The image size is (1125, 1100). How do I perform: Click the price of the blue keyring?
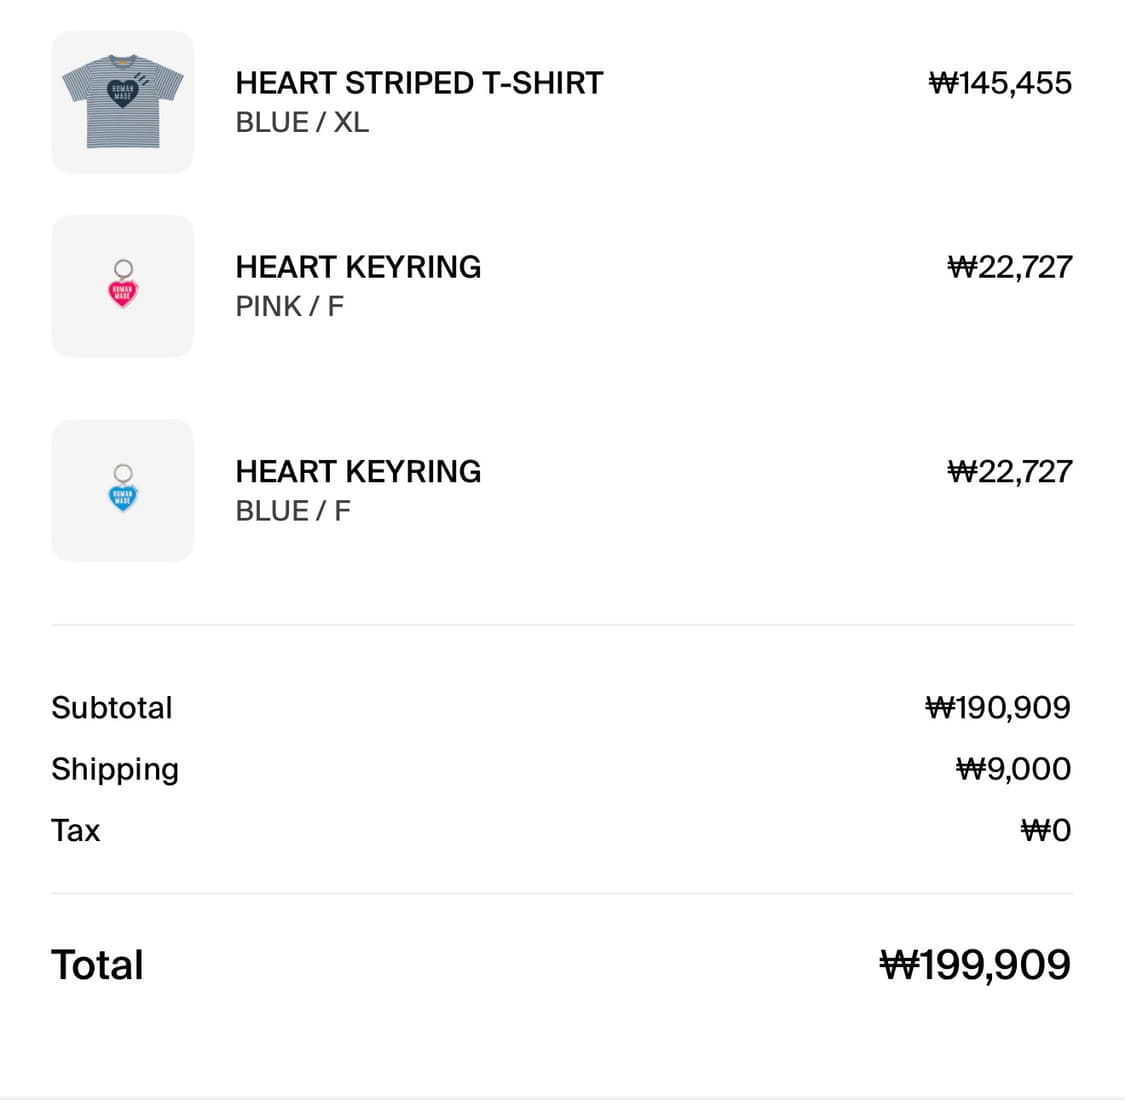[x=1009, y=471]
